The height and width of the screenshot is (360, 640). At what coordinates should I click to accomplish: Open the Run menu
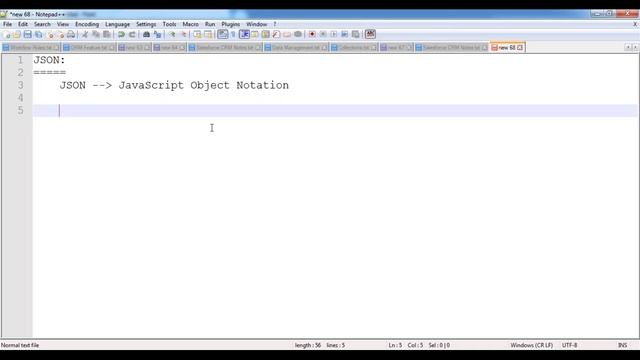tap(210, 24)
